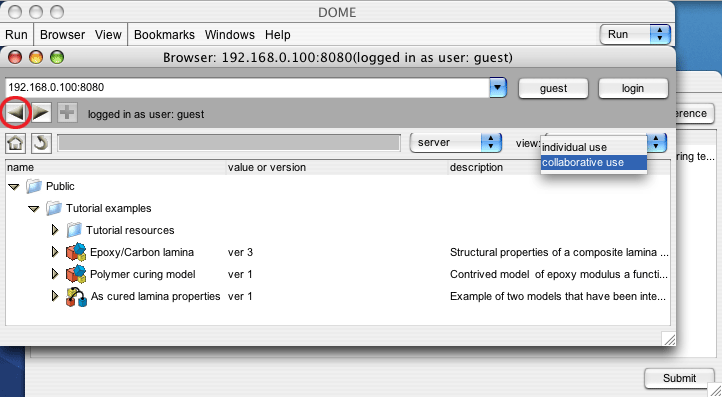Click description 'Structural properties of a composite lamina'
Screen dimensions: 722x397
tap(559, 252)
